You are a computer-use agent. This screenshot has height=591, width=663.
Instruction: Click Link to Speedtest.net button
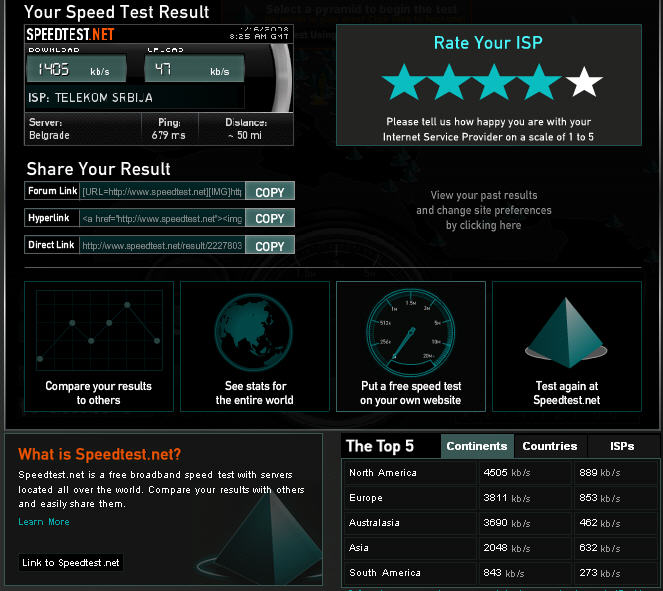point(71,563)
